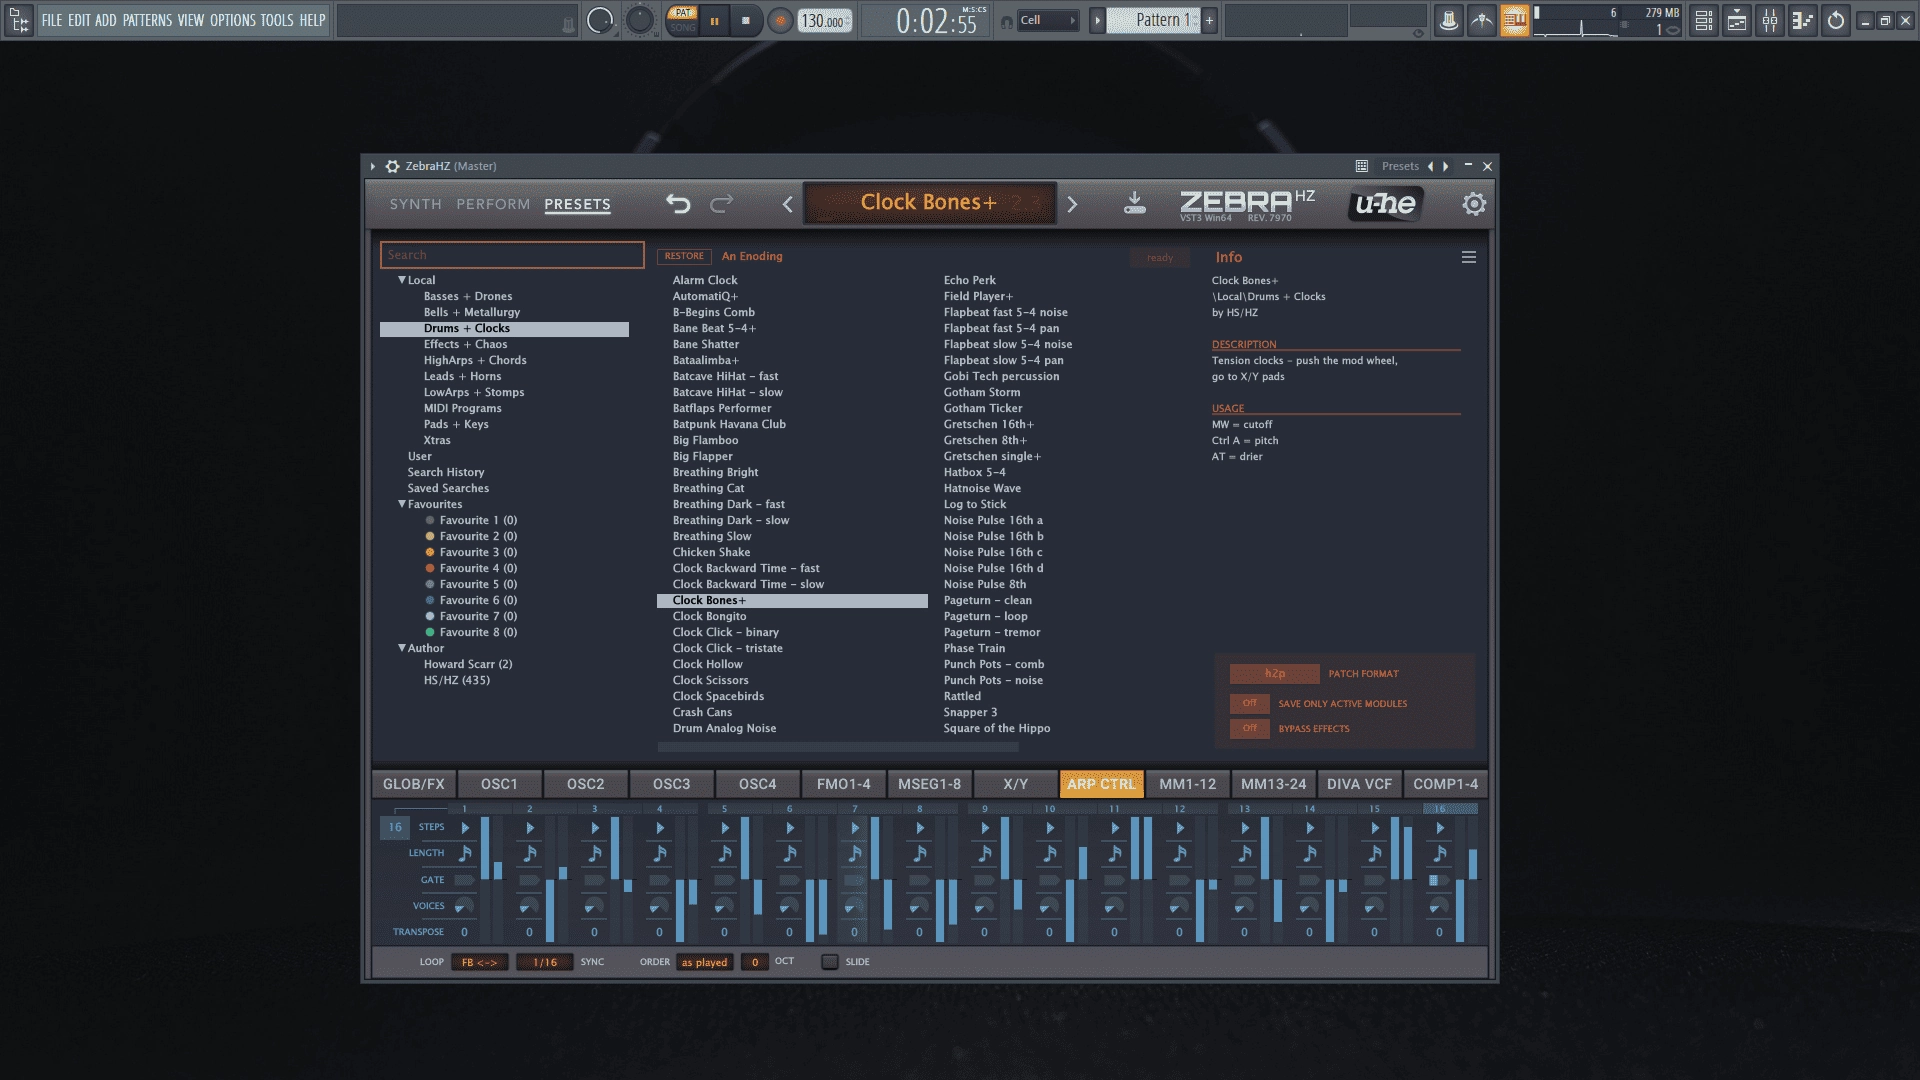
Task: Load the Gotham Storm preset
Action: [x=981, y=392]
